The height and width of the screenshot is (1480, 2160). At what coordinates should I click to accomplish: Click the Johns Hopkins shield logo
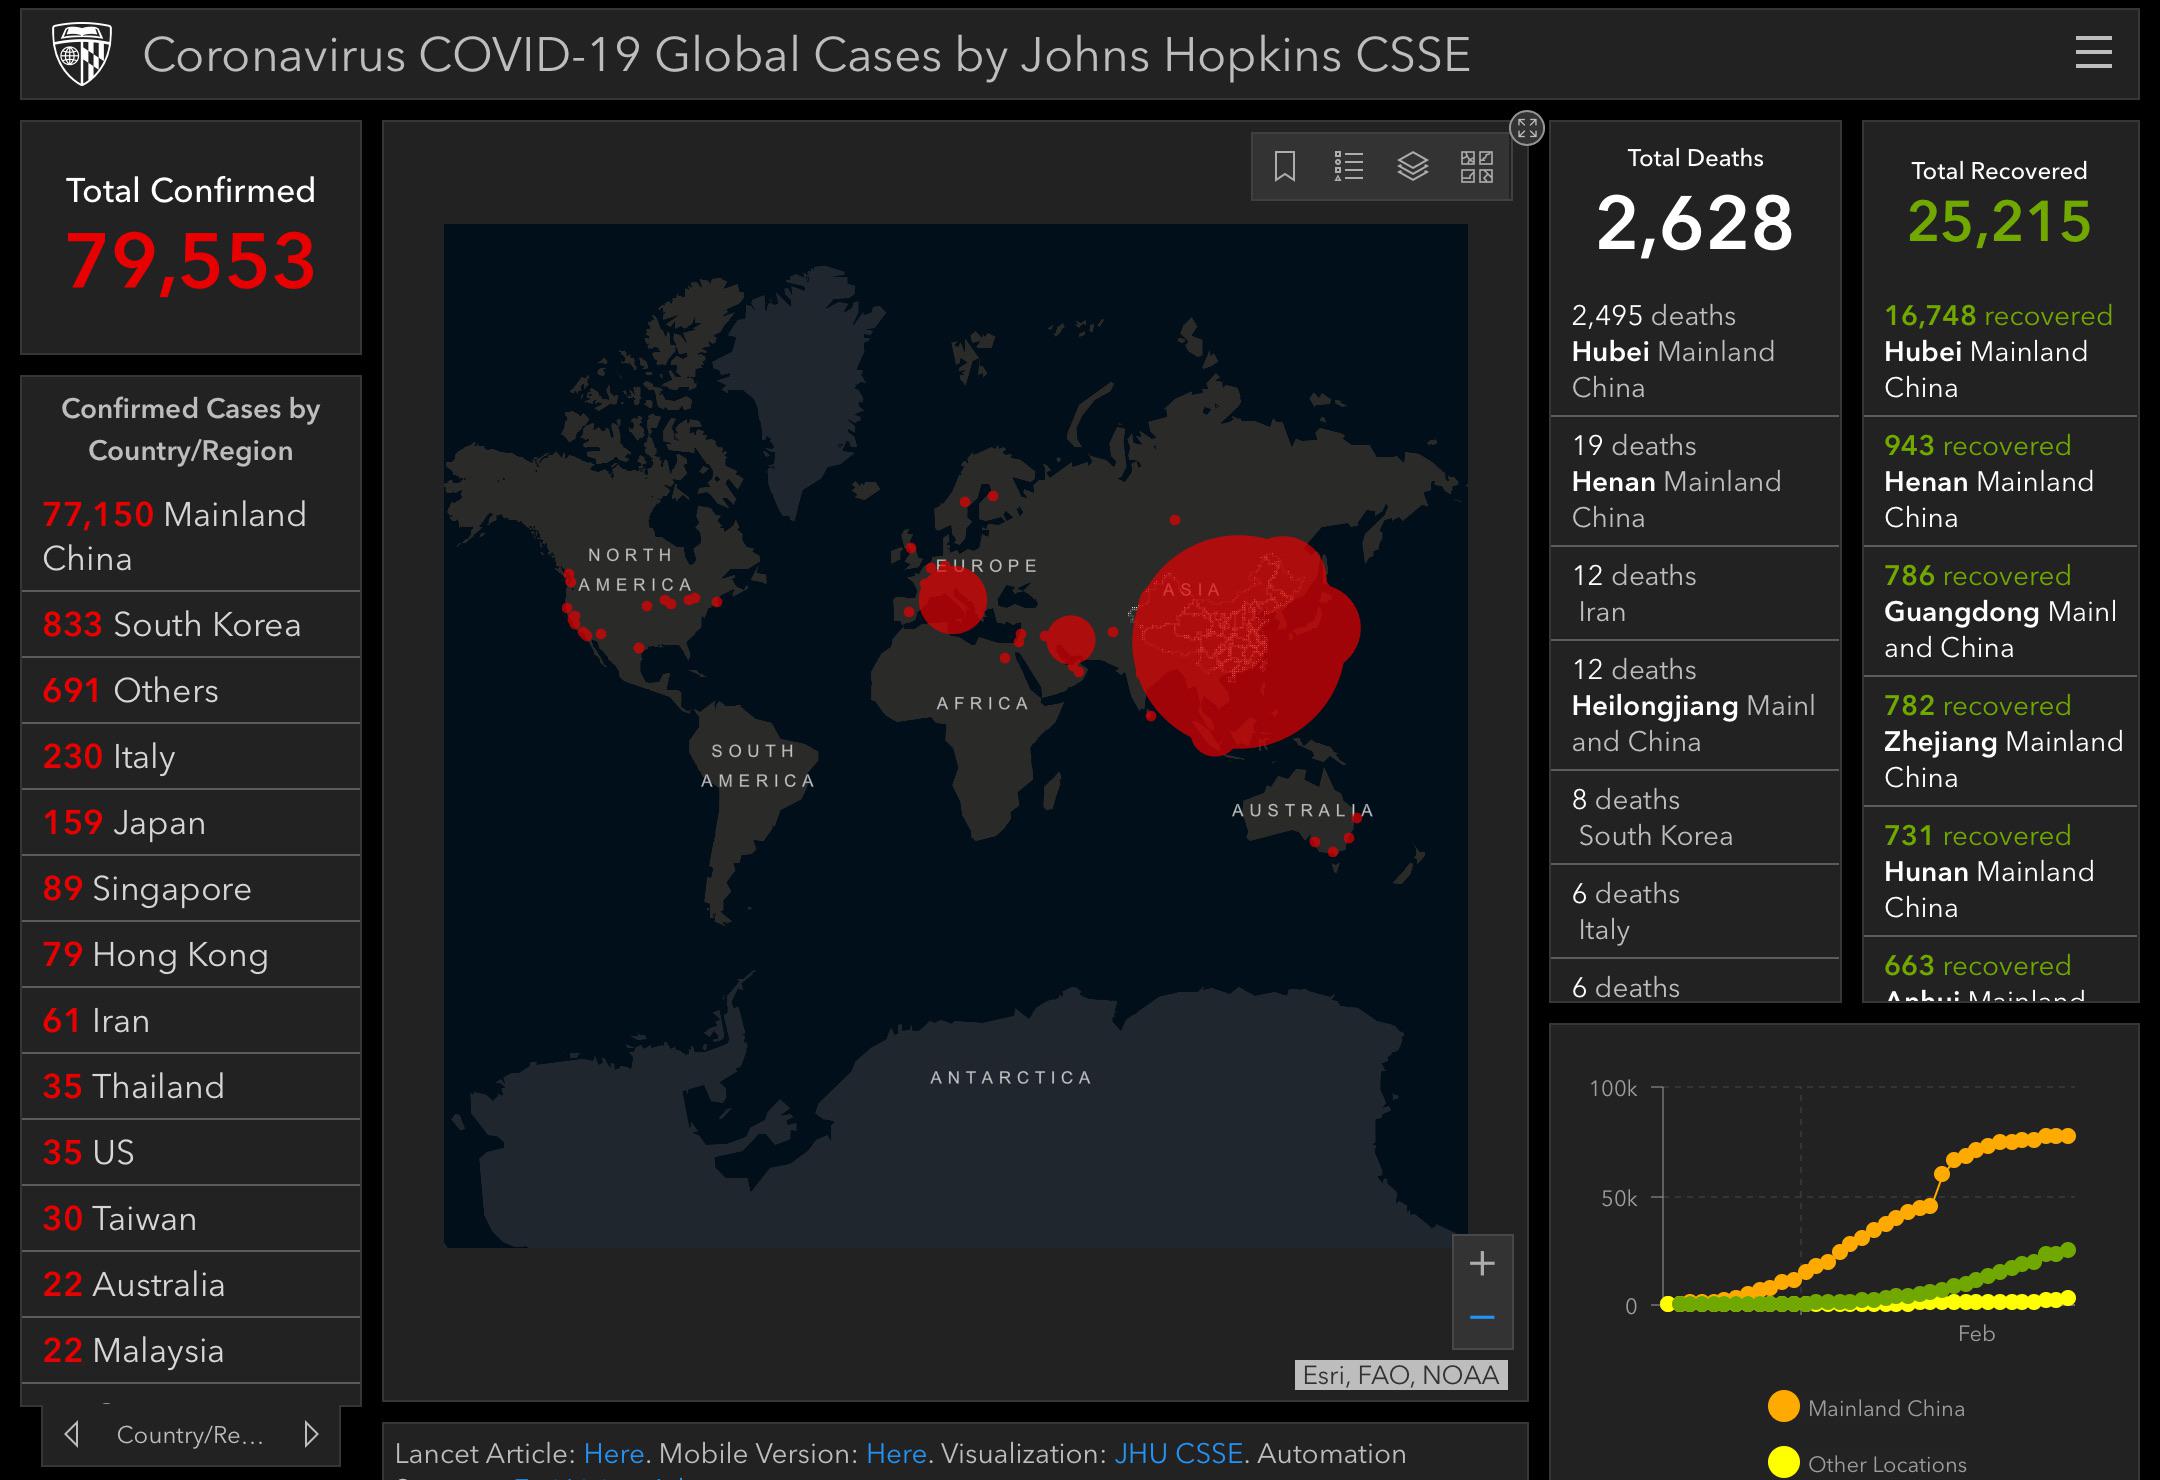tap(81, 54)
